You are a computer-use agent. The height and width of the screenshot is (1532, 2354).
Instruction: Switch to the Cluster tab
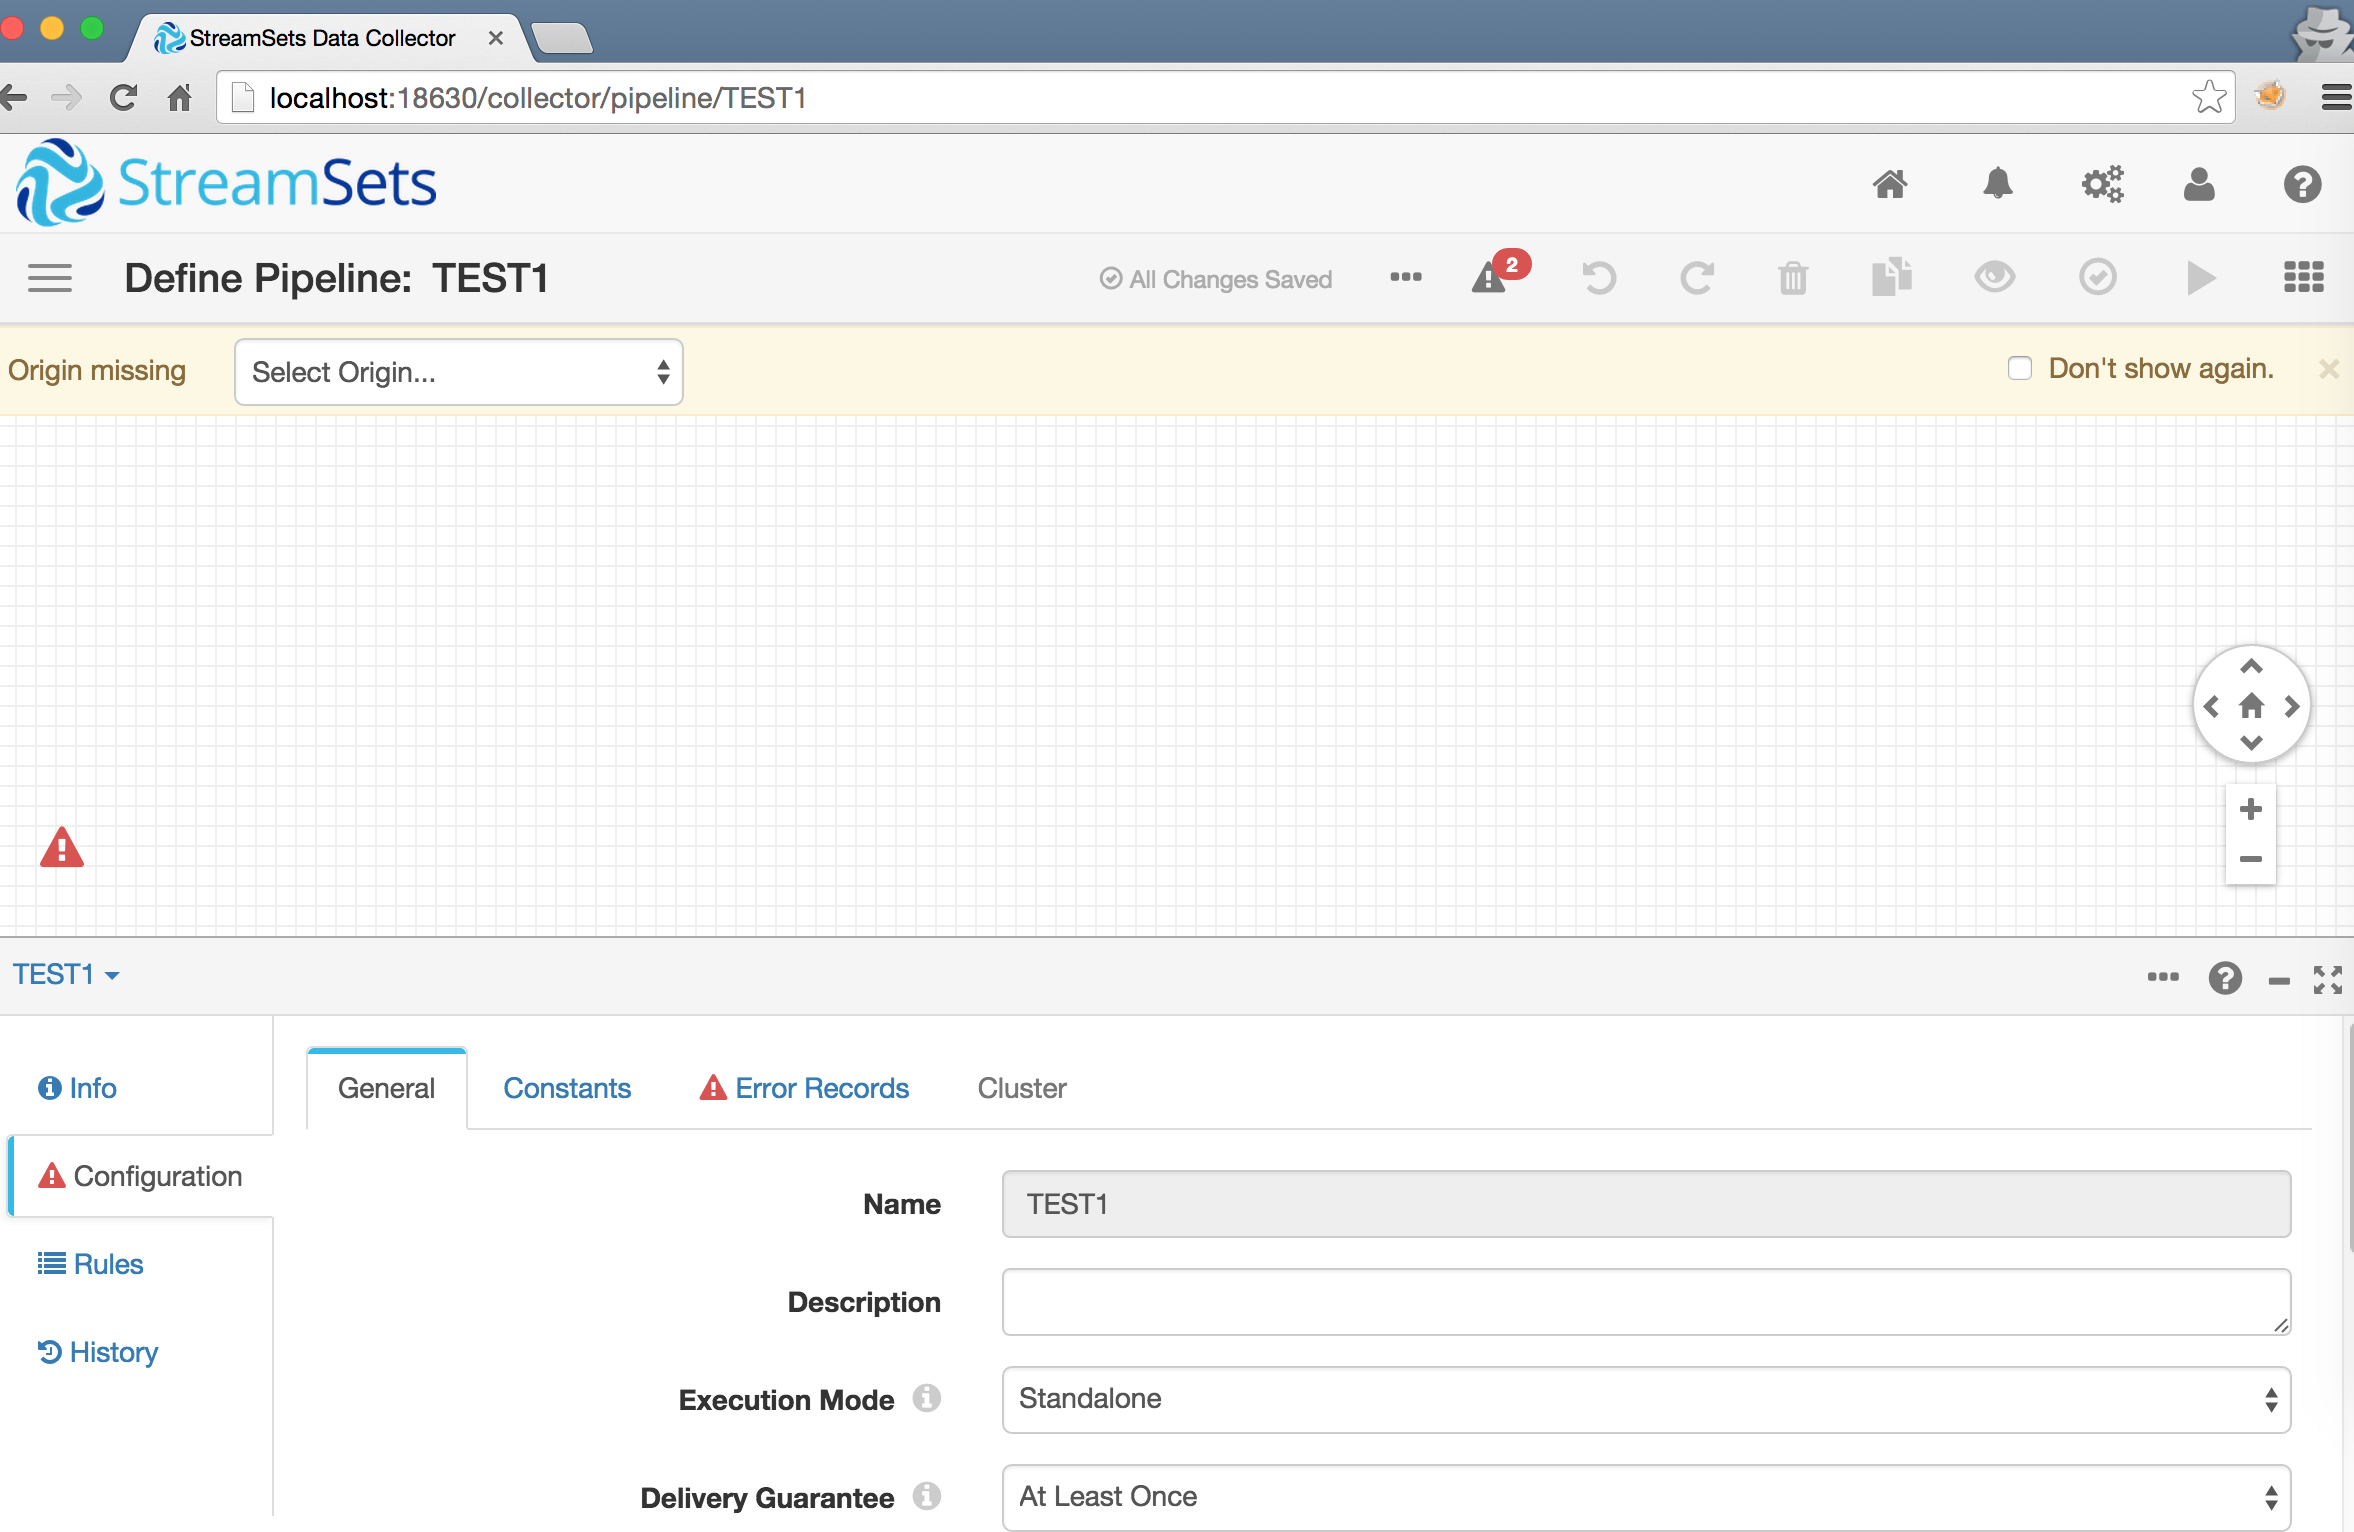1022,1088
